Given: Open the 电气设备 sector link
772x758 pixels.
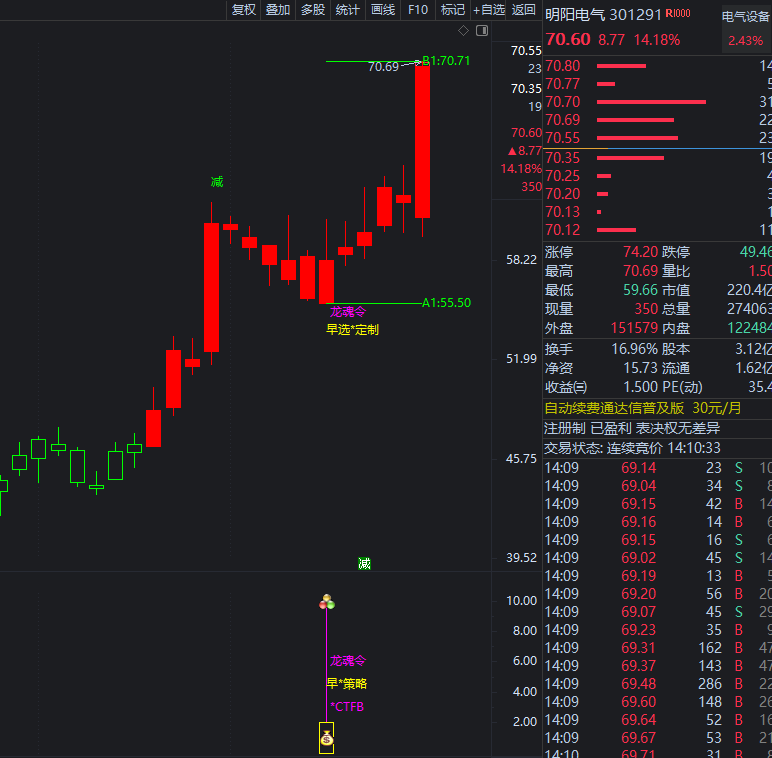Looking at the screenshot, I should click(746, 16).
